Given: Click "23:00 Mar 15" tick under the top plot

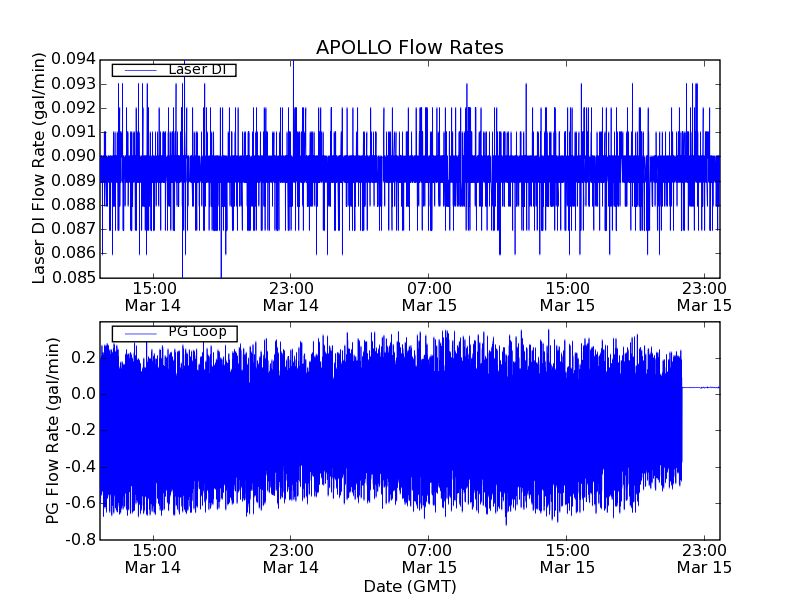Looking at the screenshot, I should coord(705,296).
